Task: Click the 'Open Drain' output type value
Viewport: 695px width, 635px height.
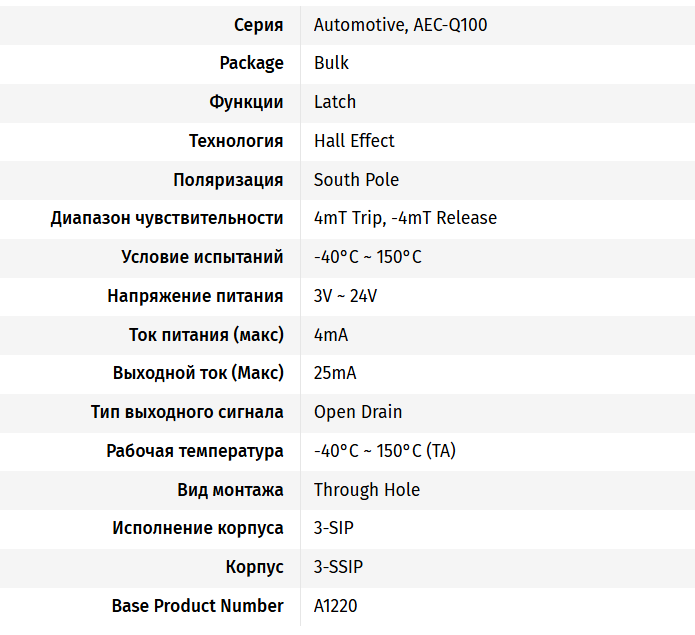Action: click(358, 412)
